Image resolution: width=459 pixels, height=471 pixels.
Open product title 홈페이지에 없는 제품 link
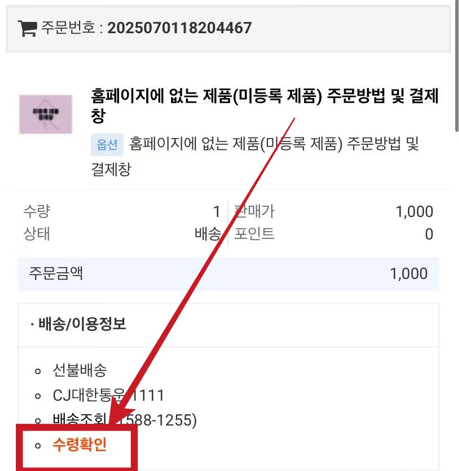tap(265, 105)
